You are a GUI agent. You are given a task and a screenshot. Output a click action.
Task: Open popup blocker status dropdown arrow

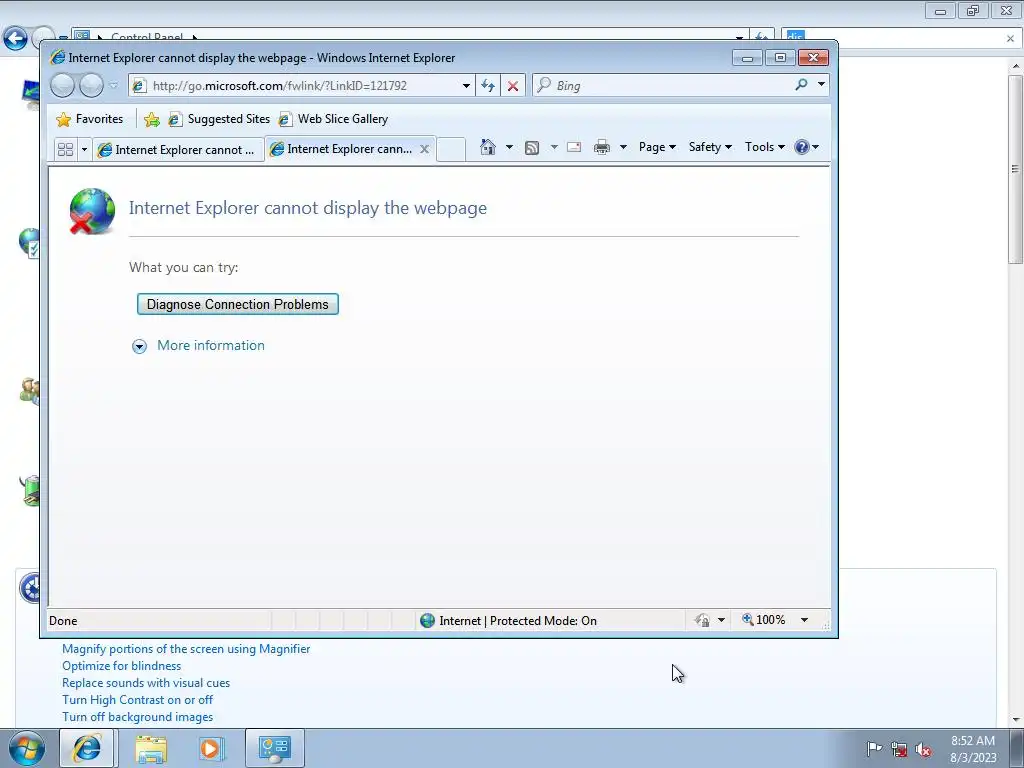point(721,620)
